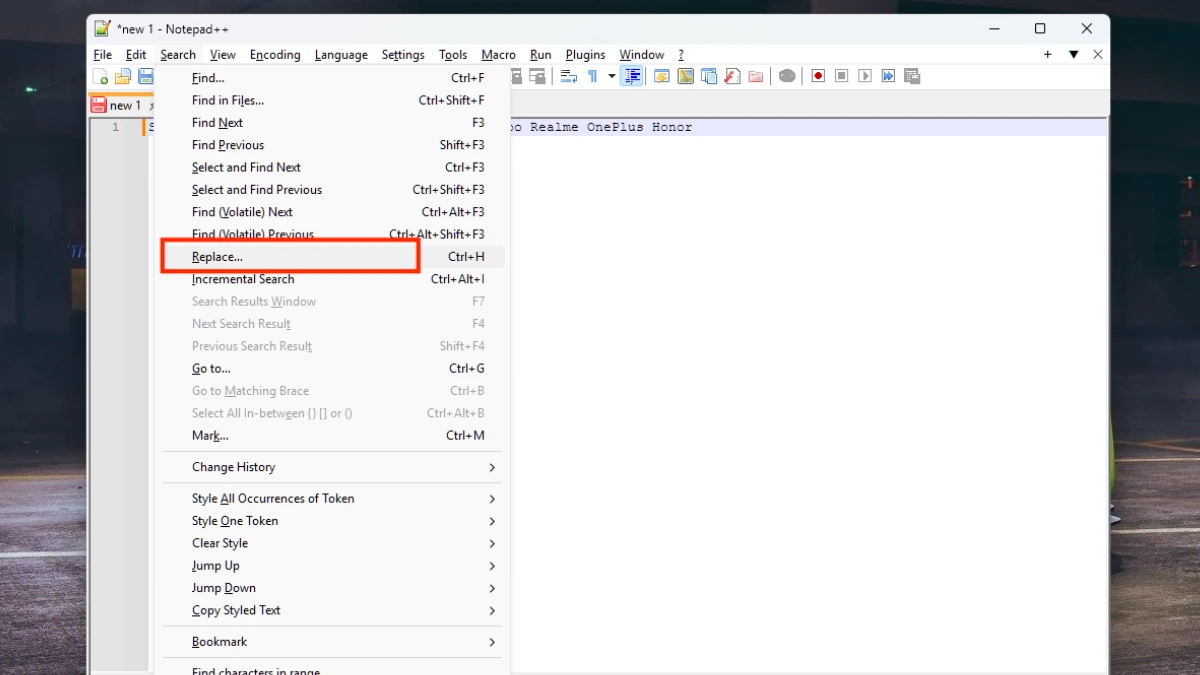Select the Find Next menu entry
Screen dimensions: 1200x675
334,123
